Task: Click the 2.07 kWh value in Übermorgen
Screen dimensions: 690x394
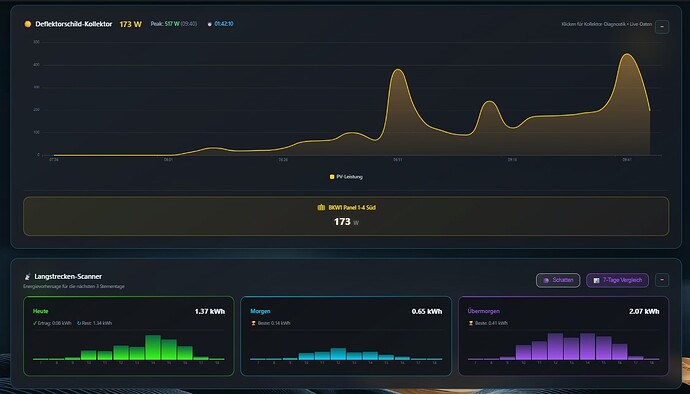Action: click(644, 311)
